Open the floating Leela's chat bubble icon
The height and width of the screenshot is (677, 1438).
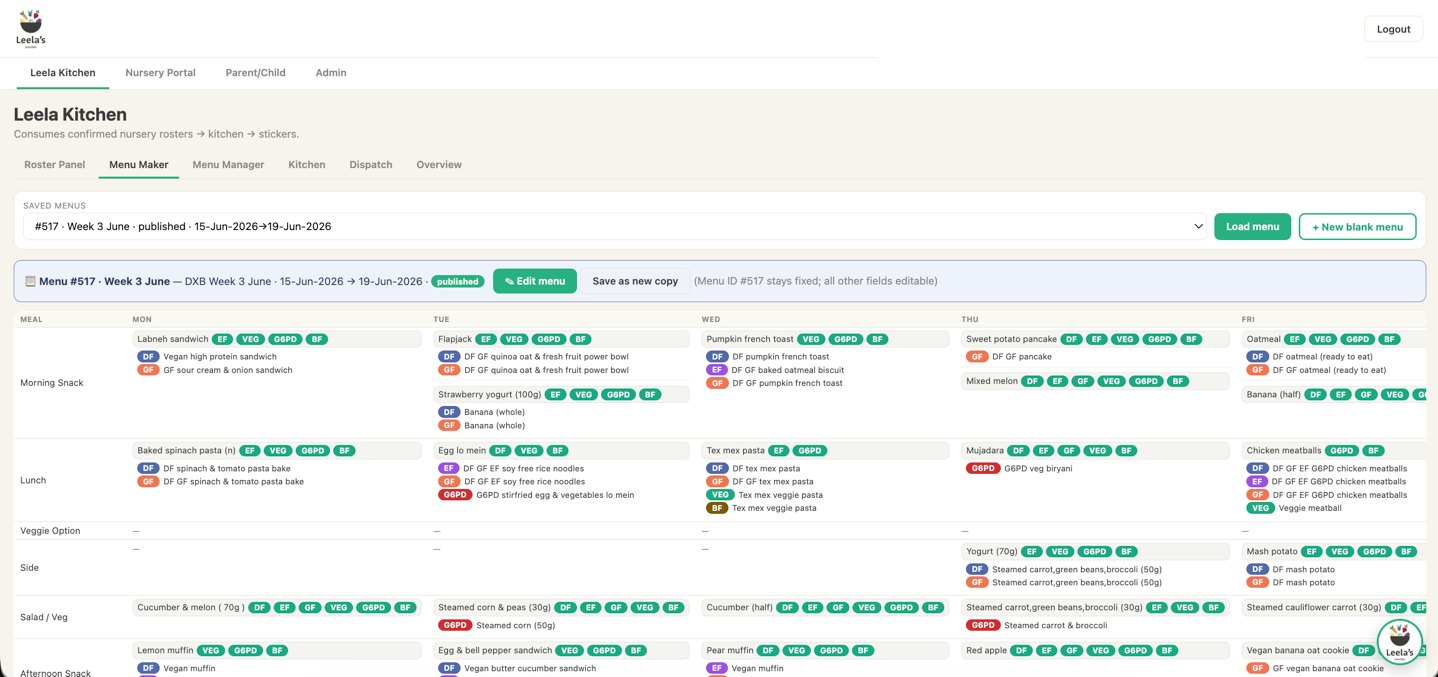click(x=1400, y=643)
